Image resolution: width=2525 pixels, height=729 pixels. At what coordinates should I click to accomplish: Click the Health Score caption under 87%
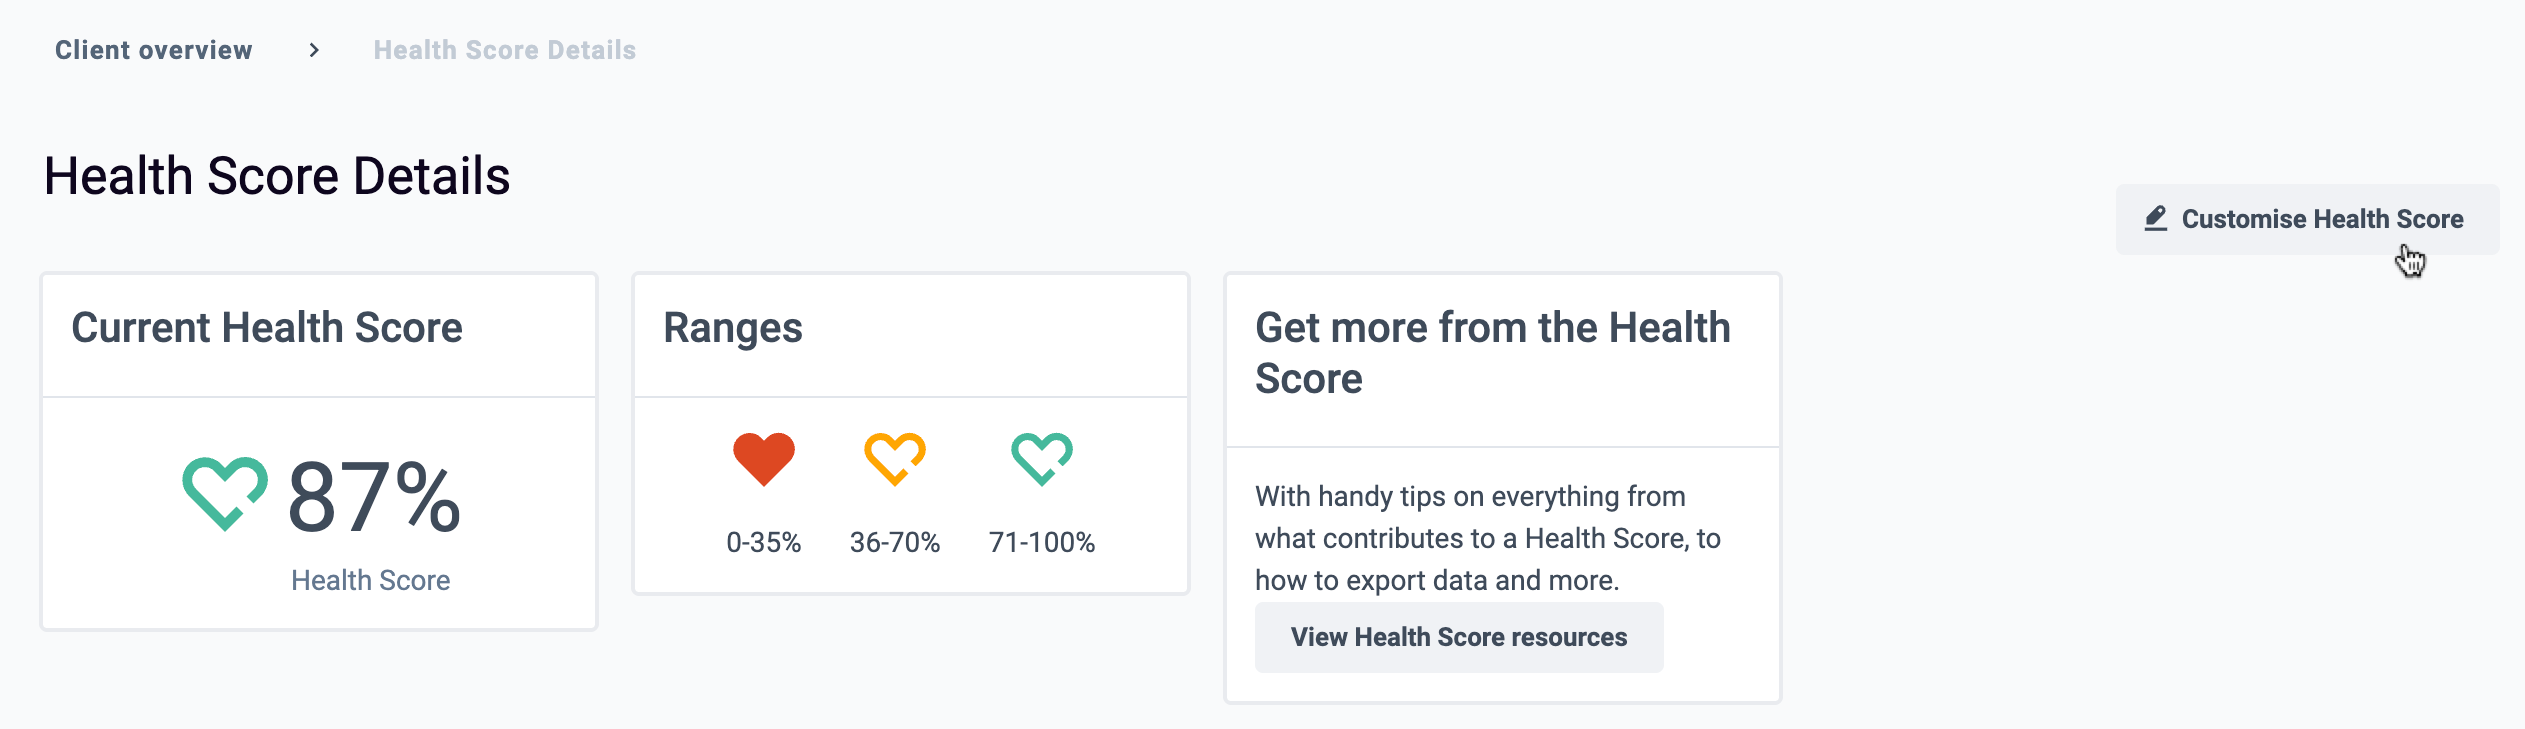(371, 580)
